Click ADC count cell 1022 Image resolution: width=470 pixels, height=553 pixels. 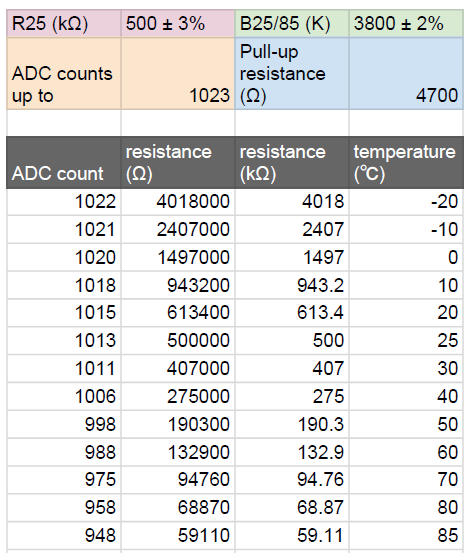pos(64,202)
